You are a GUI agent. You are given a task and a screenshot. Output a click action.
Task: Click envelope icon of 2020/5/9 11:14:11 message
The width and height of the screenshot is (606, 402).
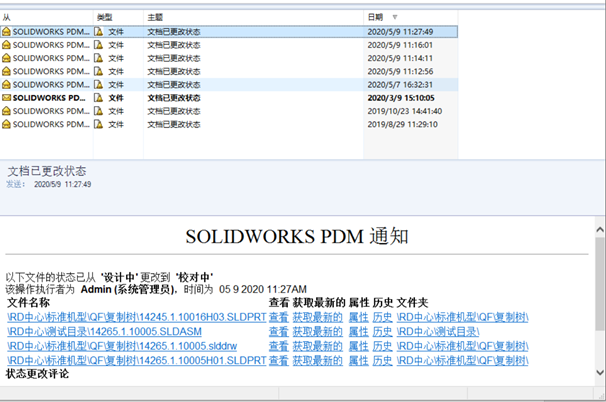pos(7,58)
